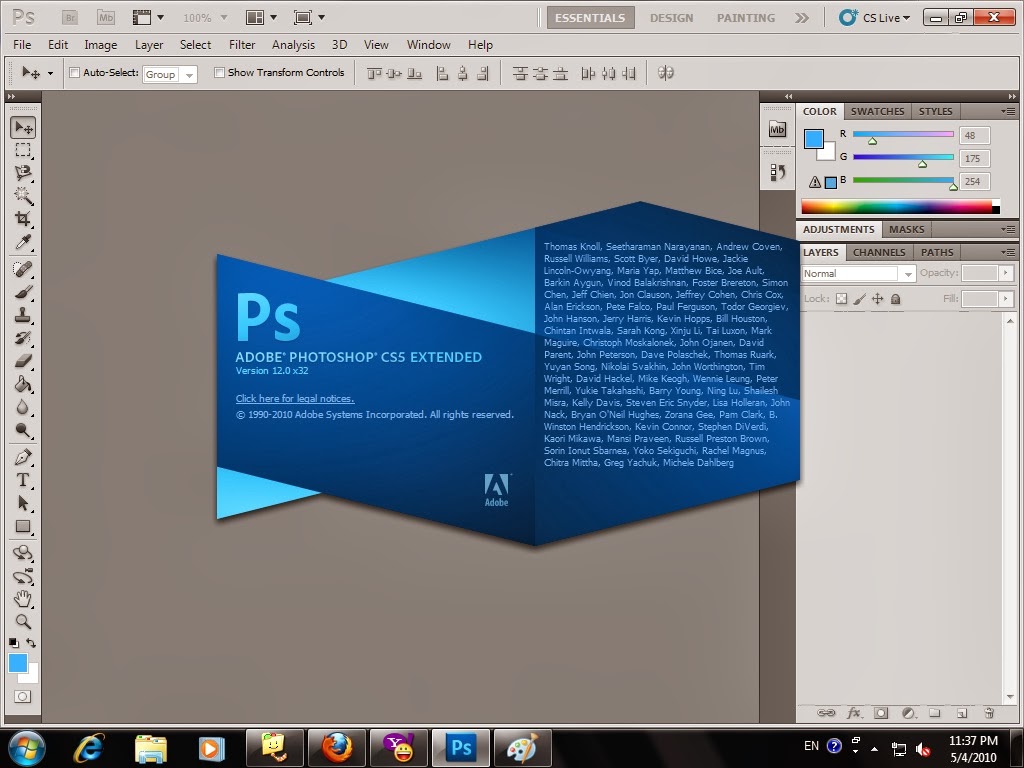
Task: Select the Magic Wand tool
Action: [23, 195]
